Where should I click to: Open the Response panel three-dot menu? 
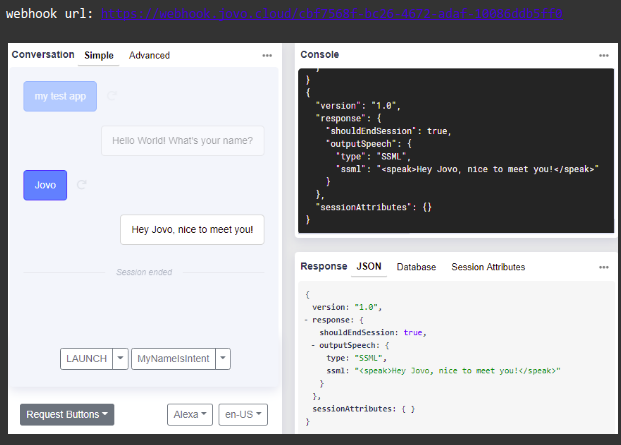pyautogui.click(x=604, y=267)
